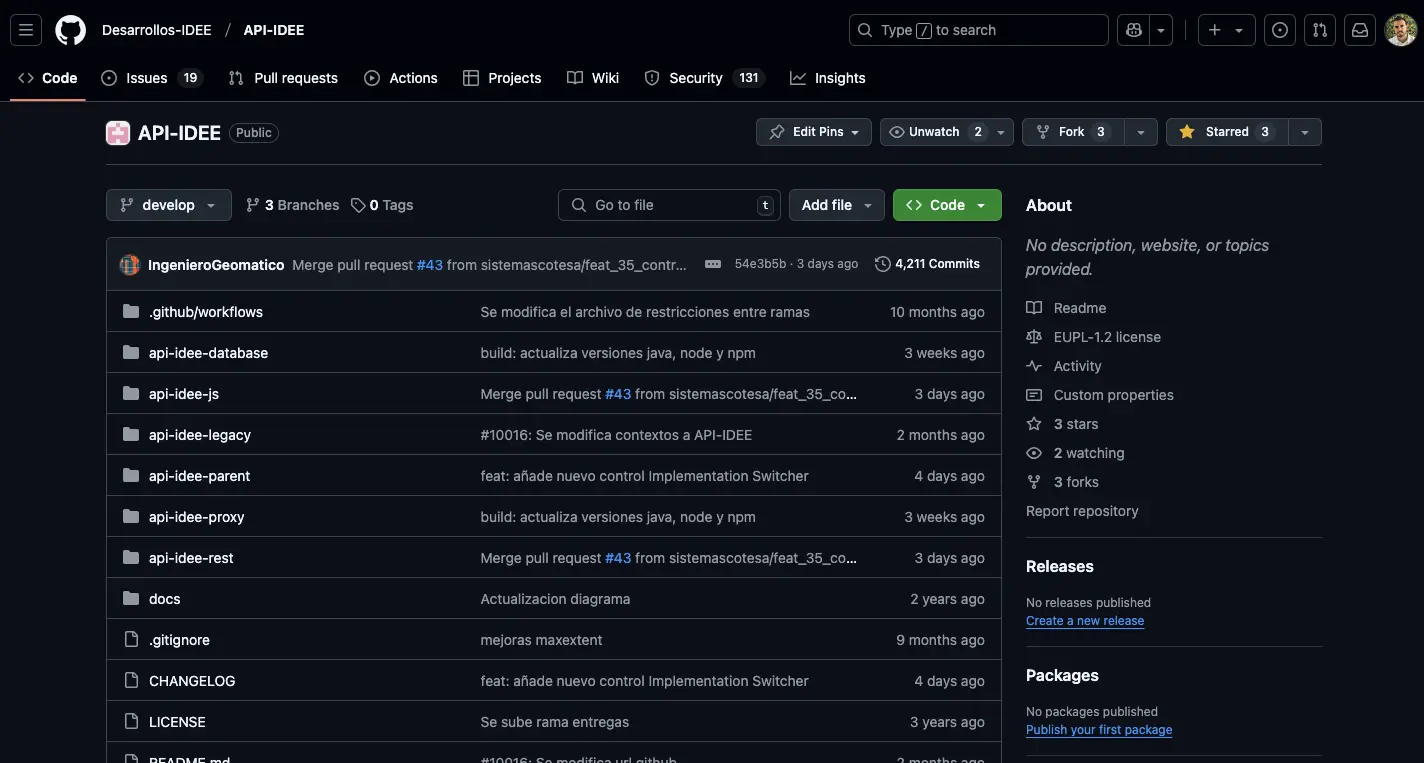Viewport: 1424px width, 763px height.
Task: Open the docs folder
Action: pos(165,599)
